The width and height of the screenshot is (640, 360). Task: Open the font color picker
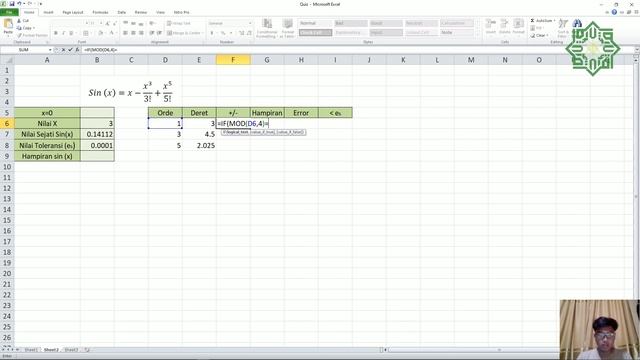pos(111,33)
